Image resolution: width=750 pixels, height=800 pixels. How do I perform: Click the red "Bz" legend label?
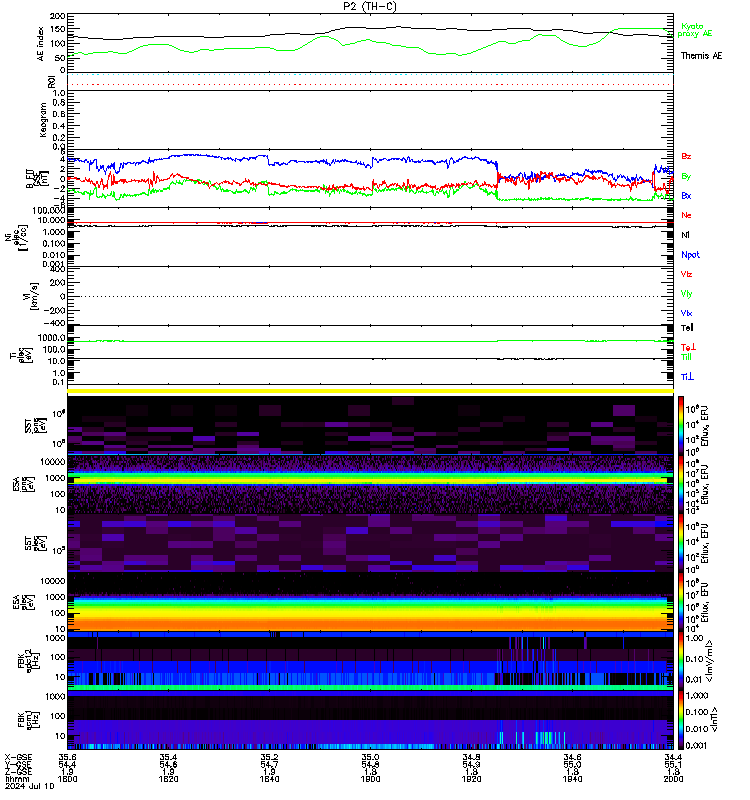[x=686, y=156]
